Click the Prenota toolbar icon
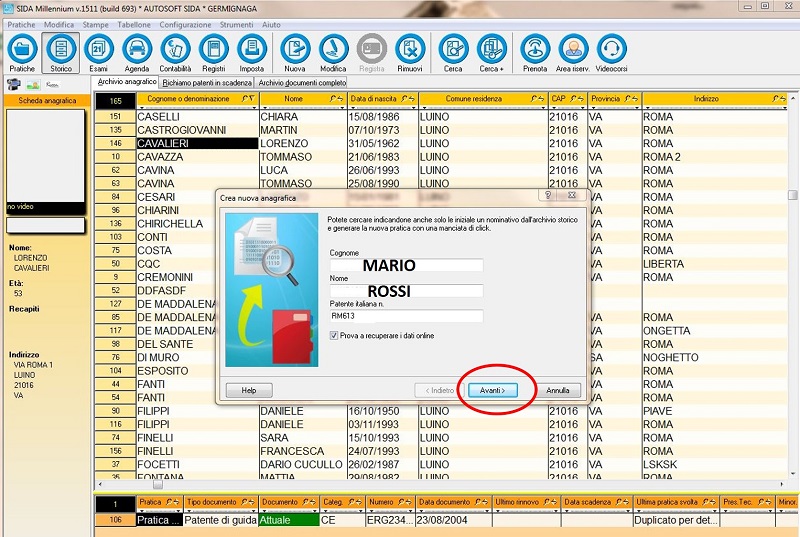 [535, 50]
